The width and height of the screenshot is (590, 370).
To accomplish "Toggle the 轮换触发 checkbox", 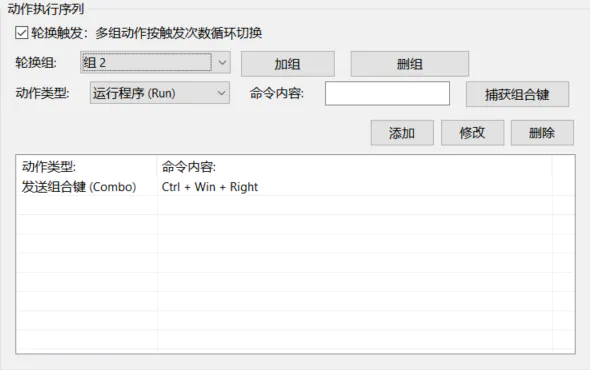I will [21, 33].
